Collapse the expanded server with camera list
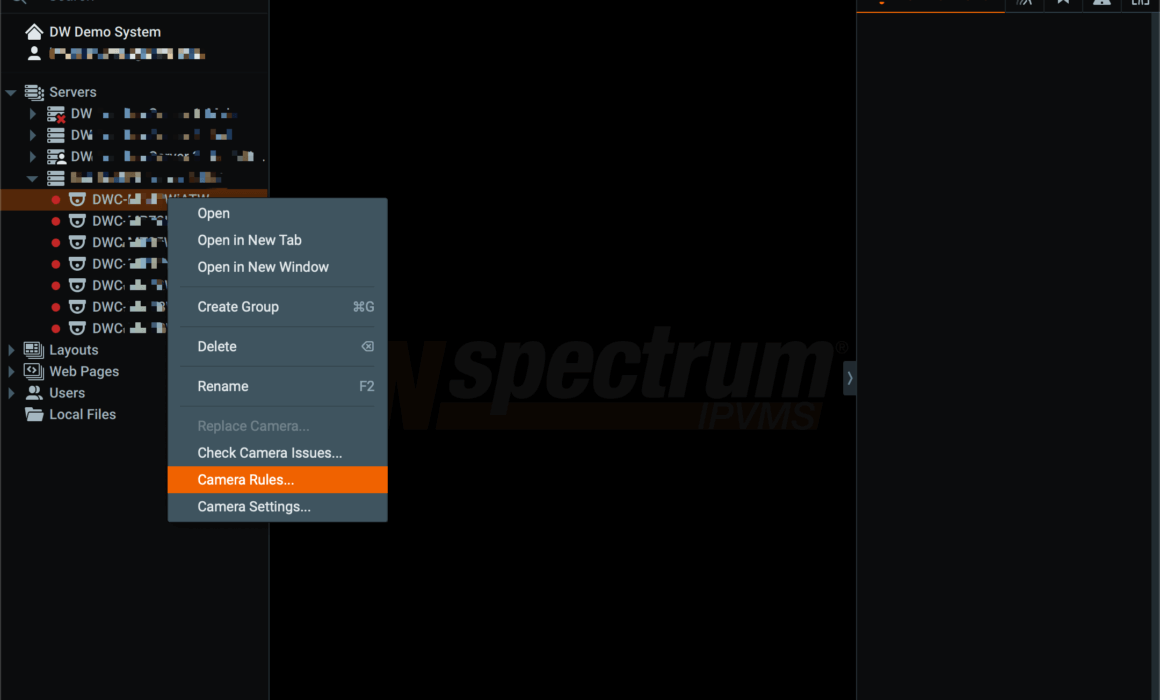This screenshot has height=700, width=1160. 33,178
